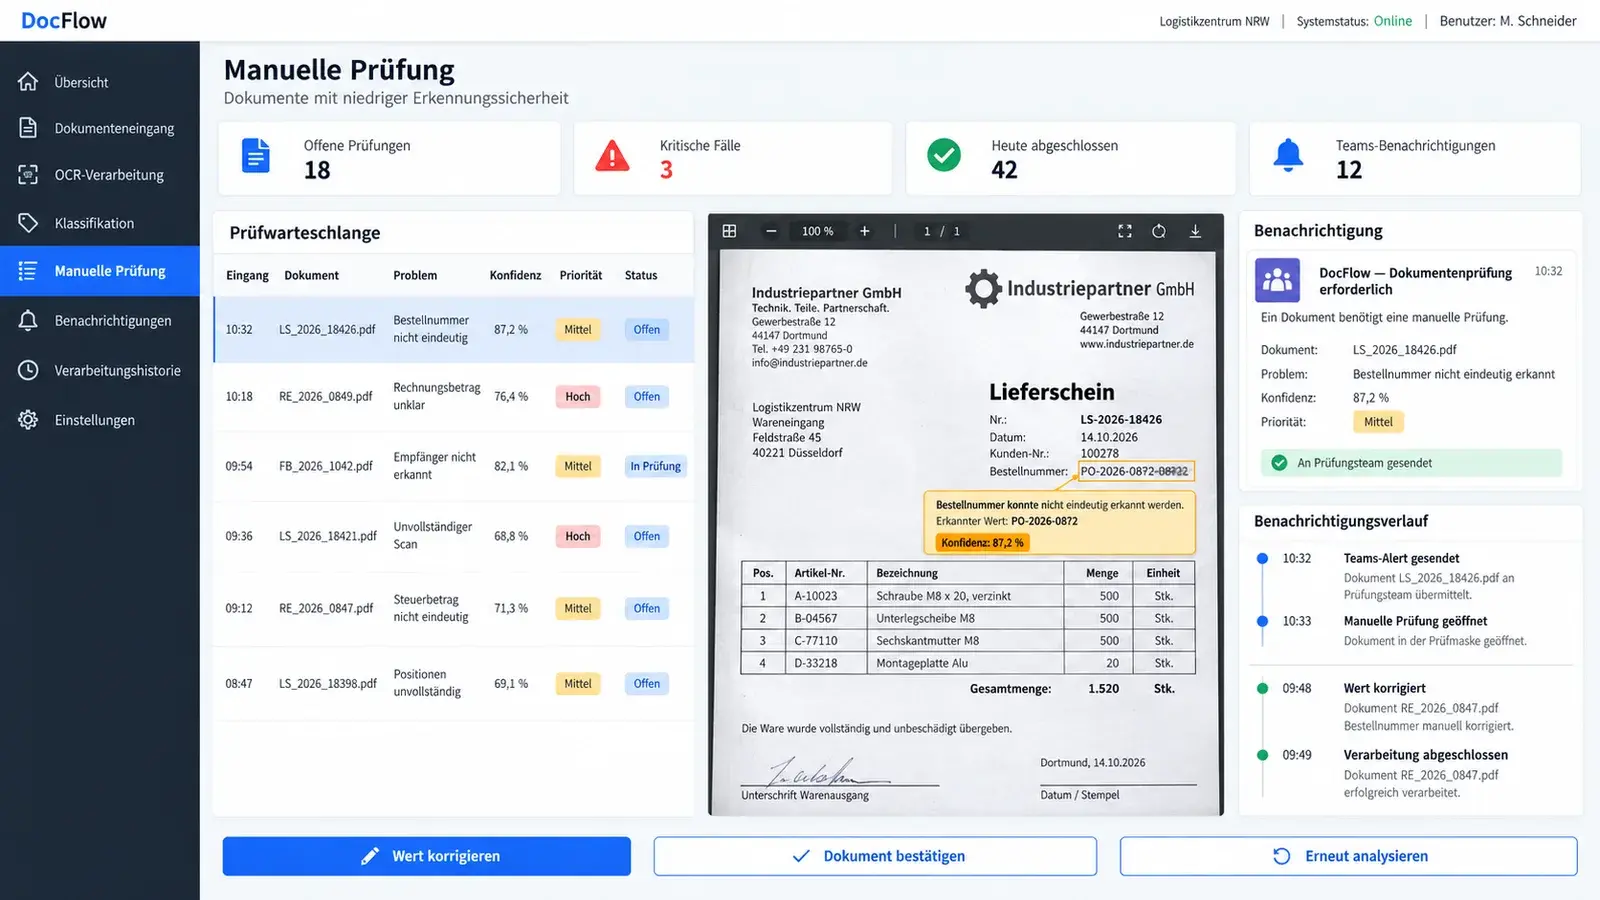Click An Prüfungsteam gesendet status banner
1600x900 pixels.
pyautogui.click(x=1411, y=463)
